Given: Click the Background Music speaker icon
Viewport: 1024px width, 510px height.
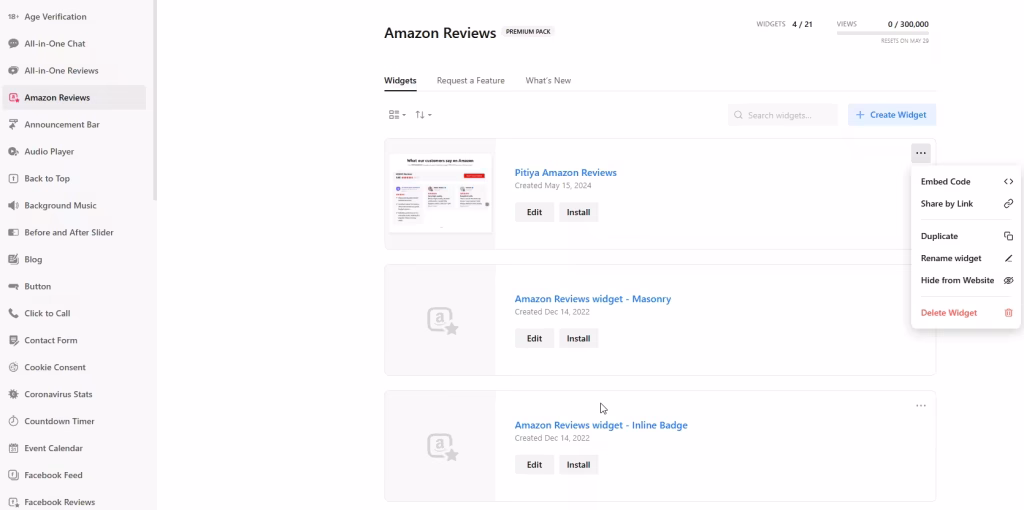Looking at the screenshot, I should pyautogui.click(x=13, y=205).
